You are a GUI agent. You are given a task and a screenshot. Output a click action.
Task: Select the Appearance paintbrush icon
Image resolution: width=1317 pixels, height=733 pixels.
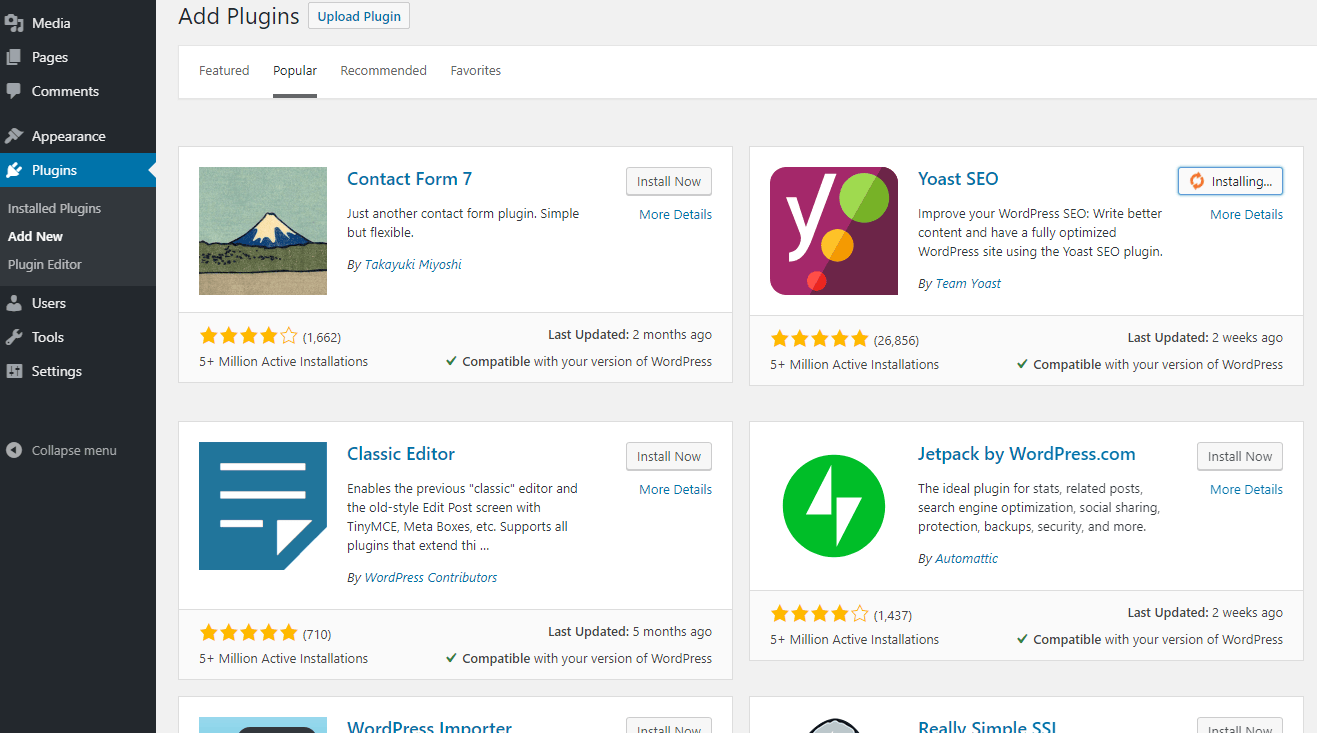coord(14,135)
